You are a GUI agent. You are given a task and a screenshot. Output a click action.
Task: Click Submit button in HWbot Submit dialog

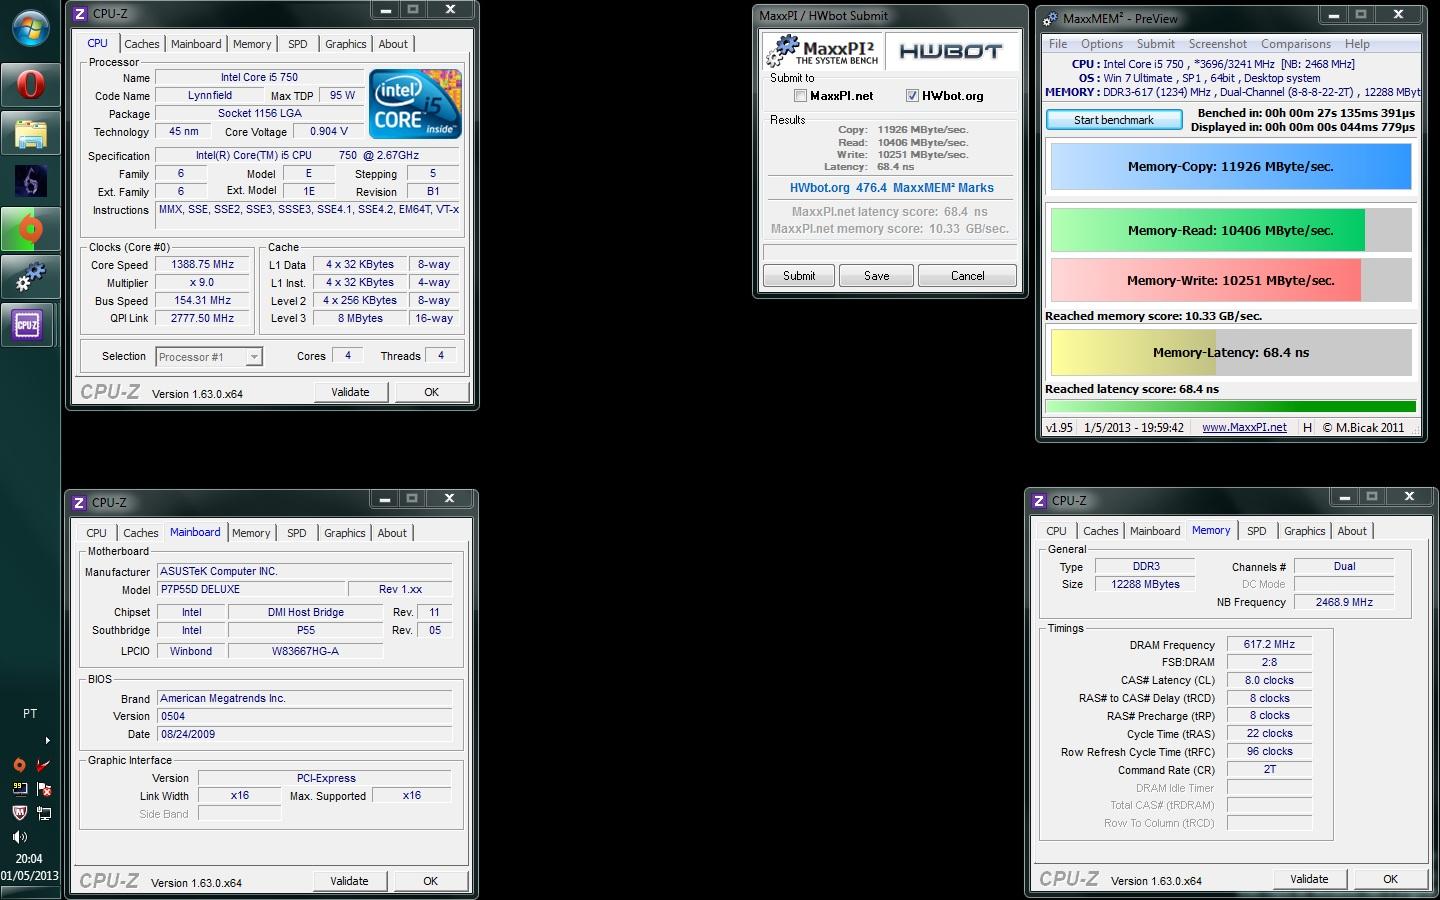click(799, 276)
